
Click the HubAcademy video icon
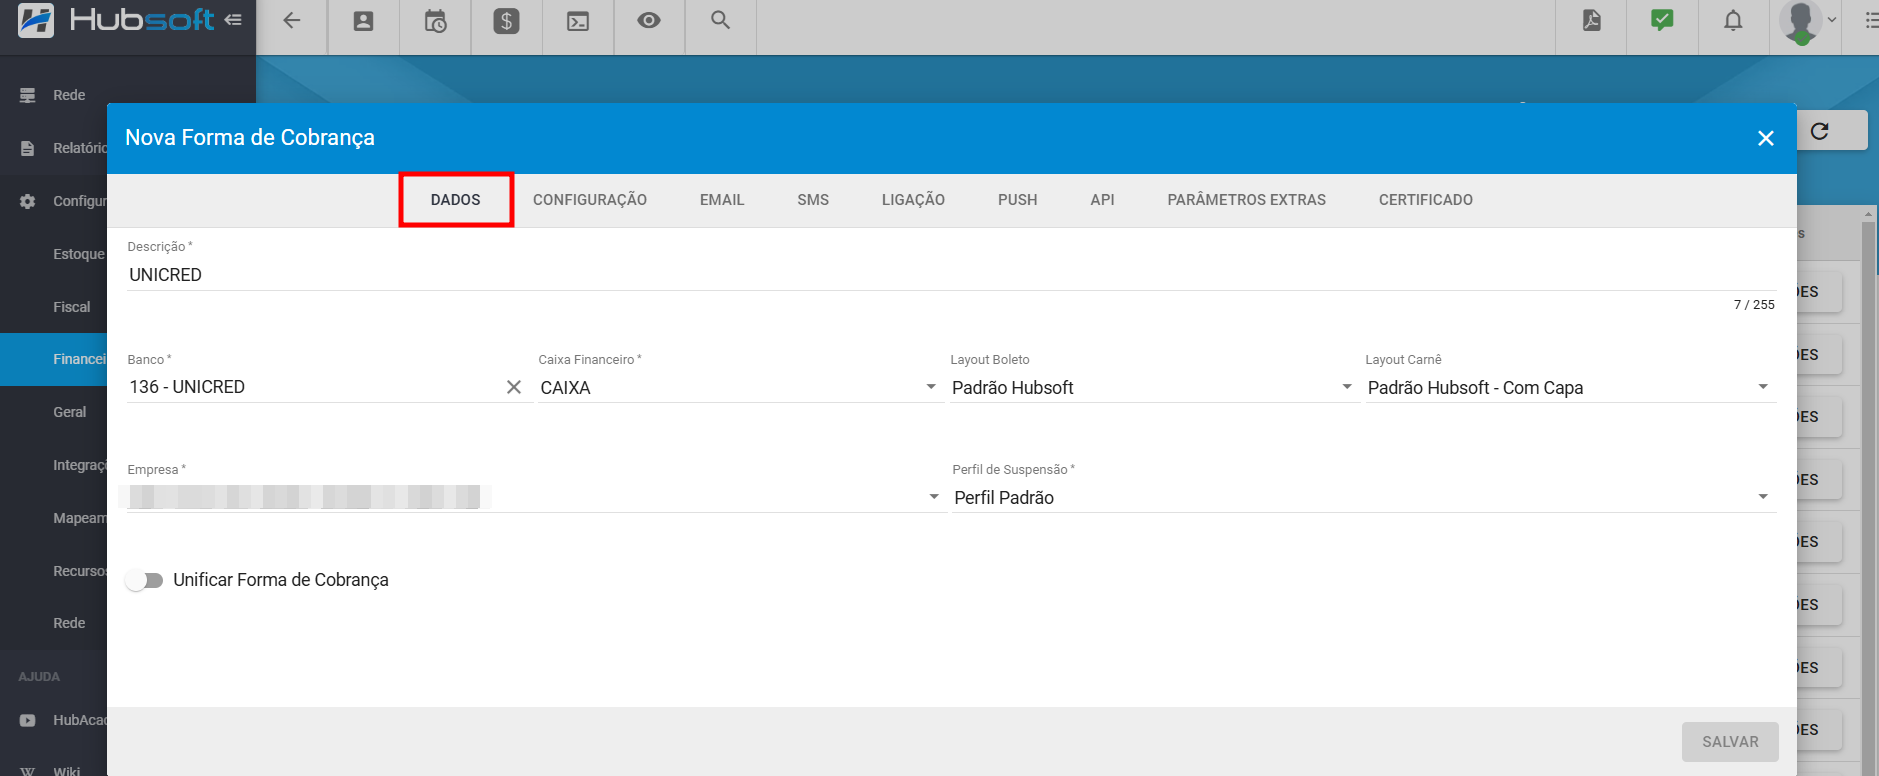coord(28,720)
